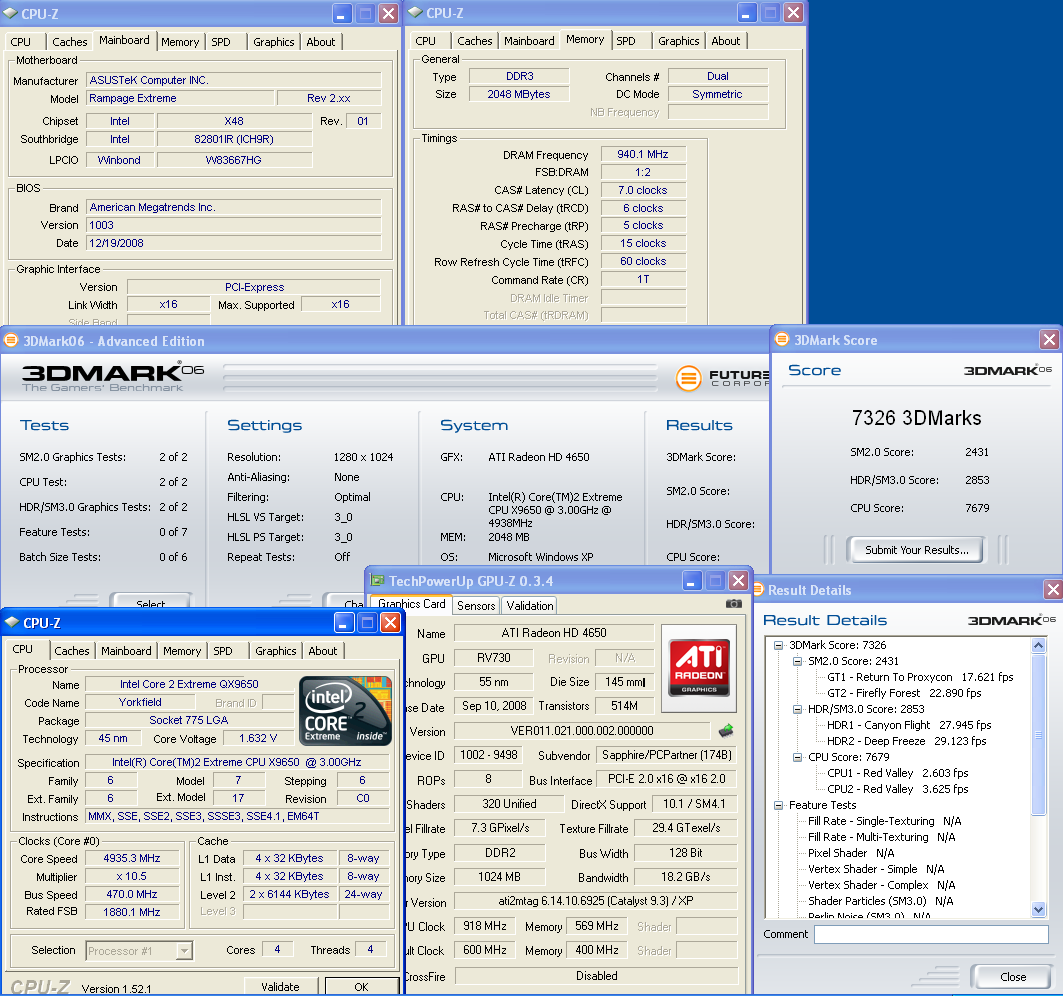Click the Core Speed 4935.3 MHz value
The image size is (1063, 996).
[132, 858]
